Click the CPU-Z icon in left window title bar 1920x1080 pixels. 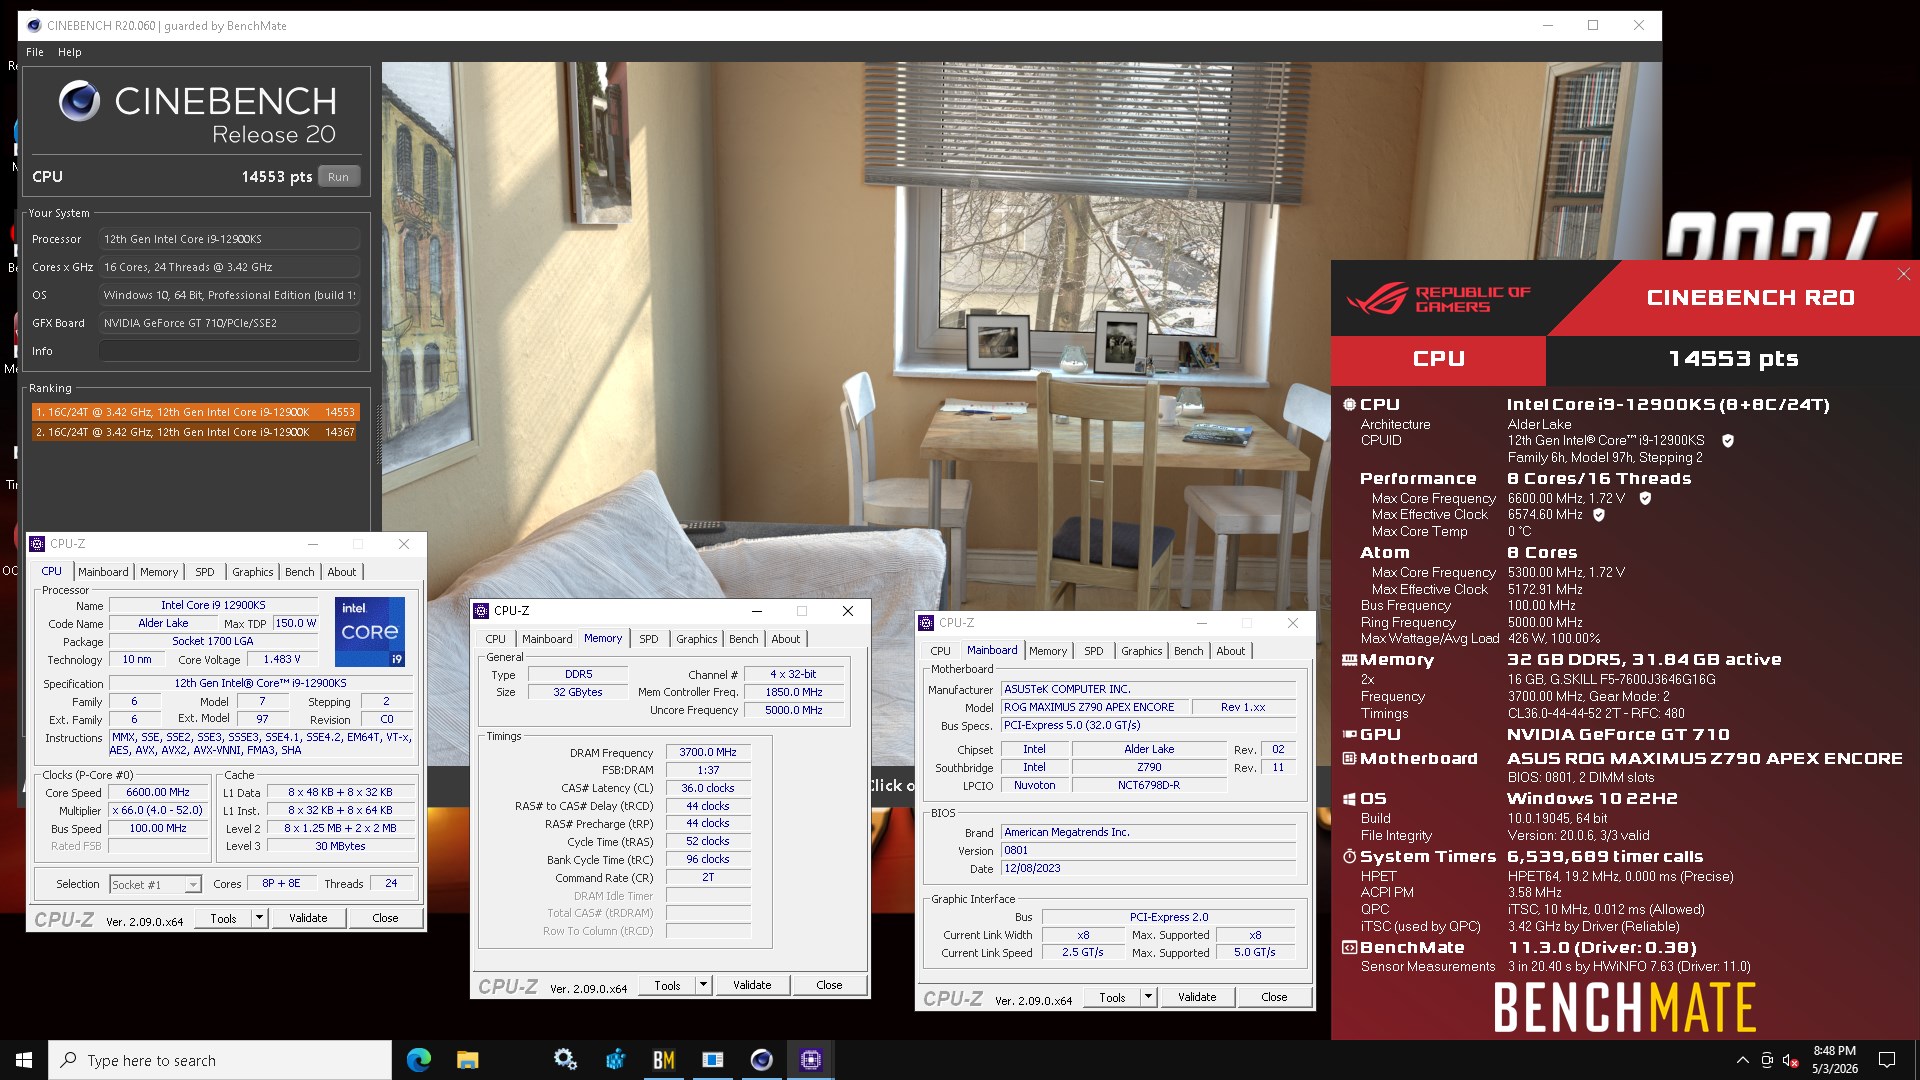coord(37,544)
